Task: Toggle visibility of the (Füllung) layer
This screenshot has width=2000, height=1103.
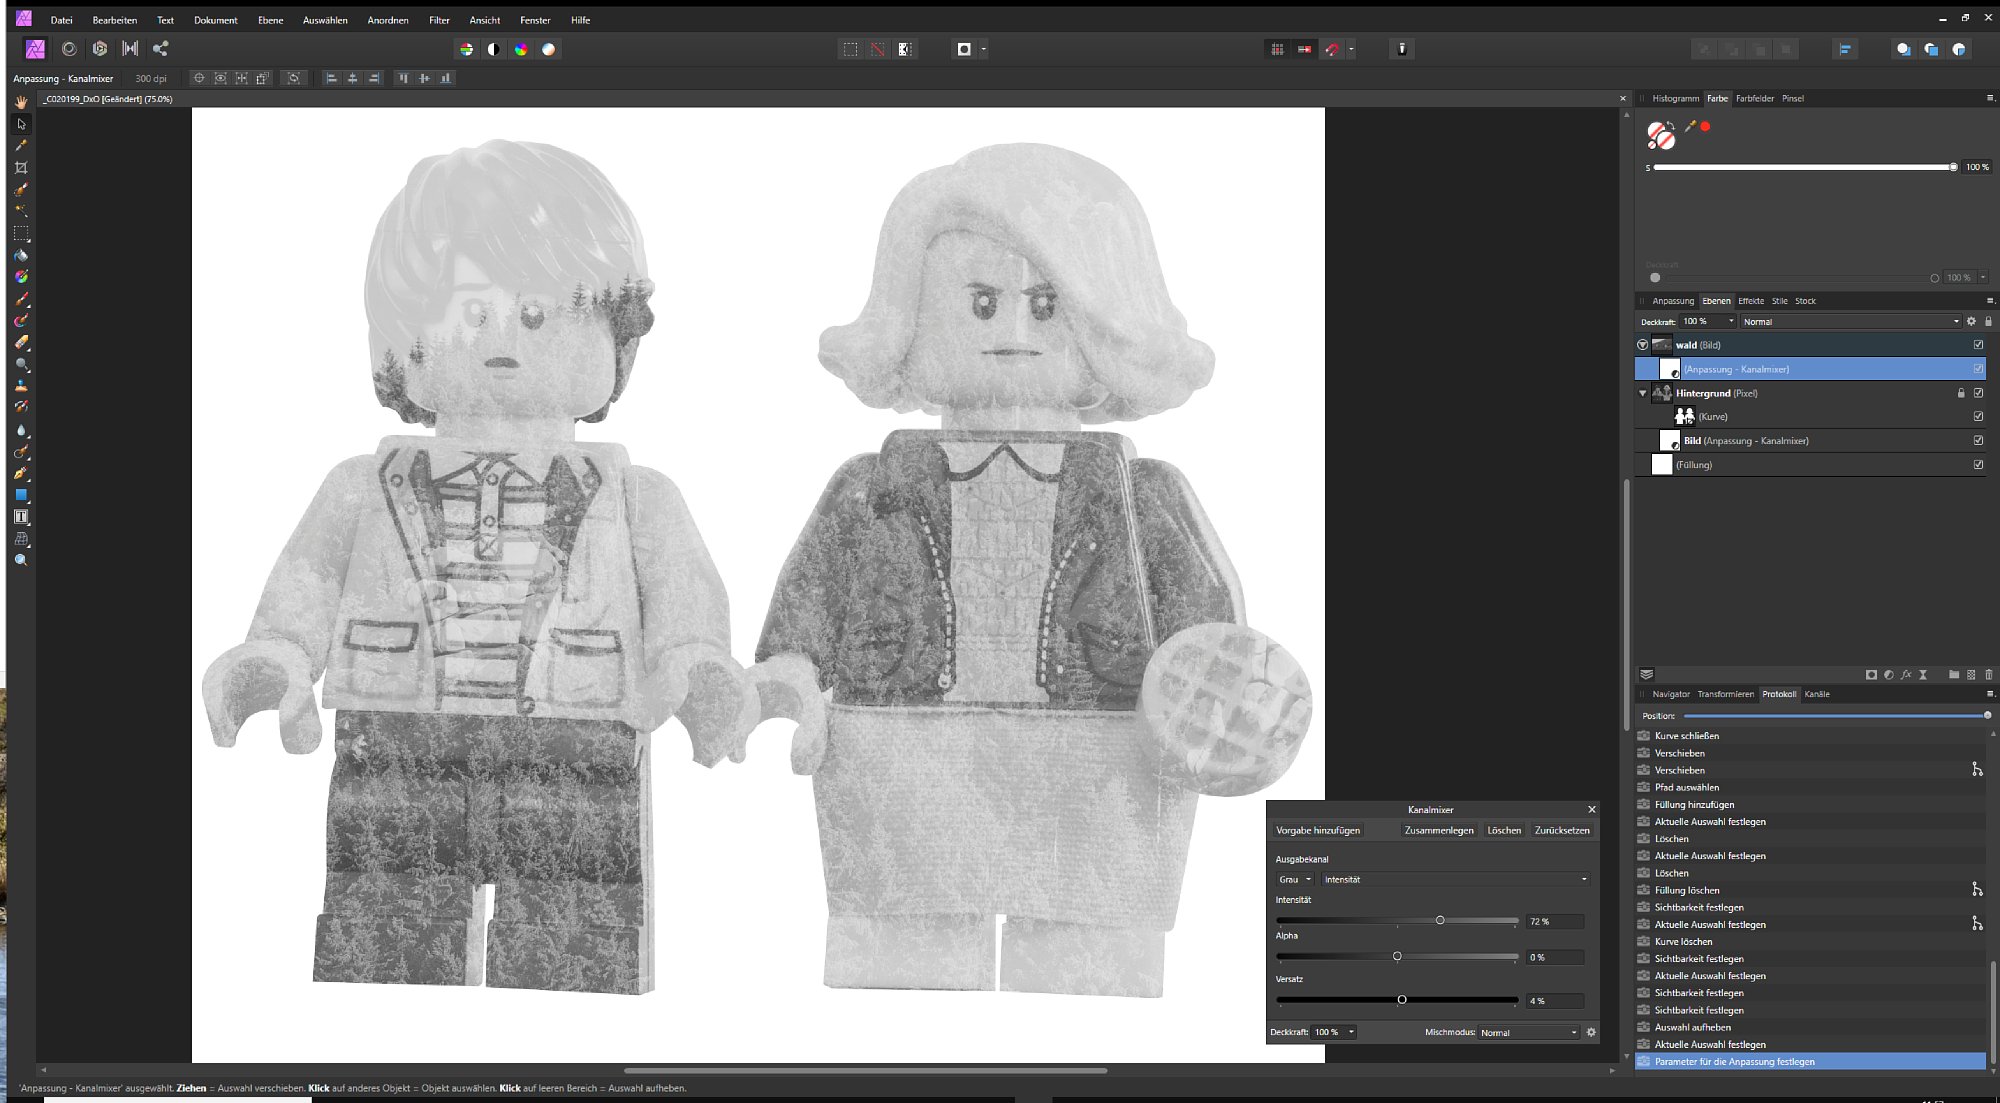Action: point(1978,465)
